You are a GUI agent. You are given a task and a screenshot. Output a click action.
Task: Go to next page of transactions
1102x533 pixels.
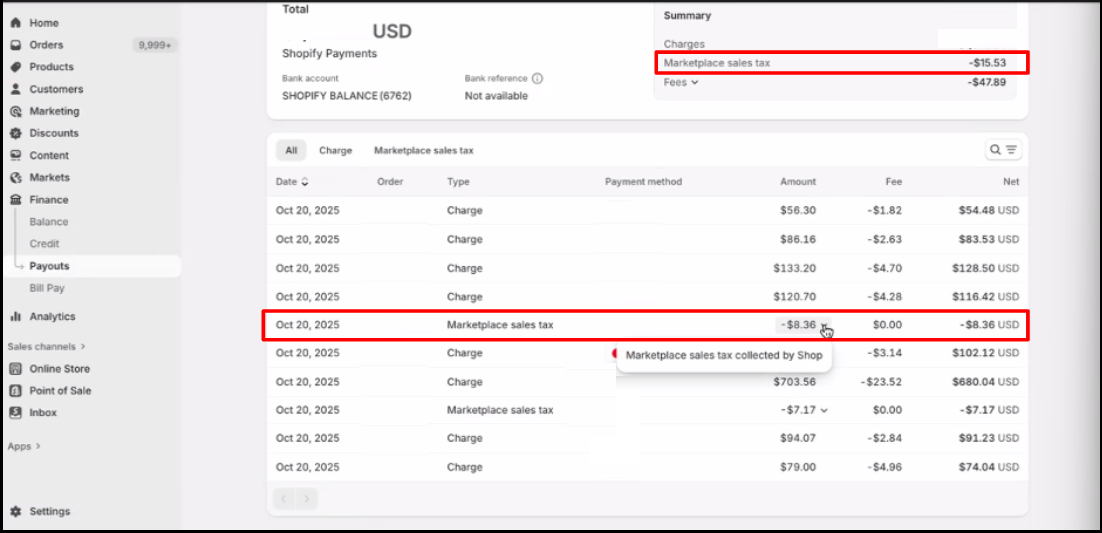tap(307, 498)
